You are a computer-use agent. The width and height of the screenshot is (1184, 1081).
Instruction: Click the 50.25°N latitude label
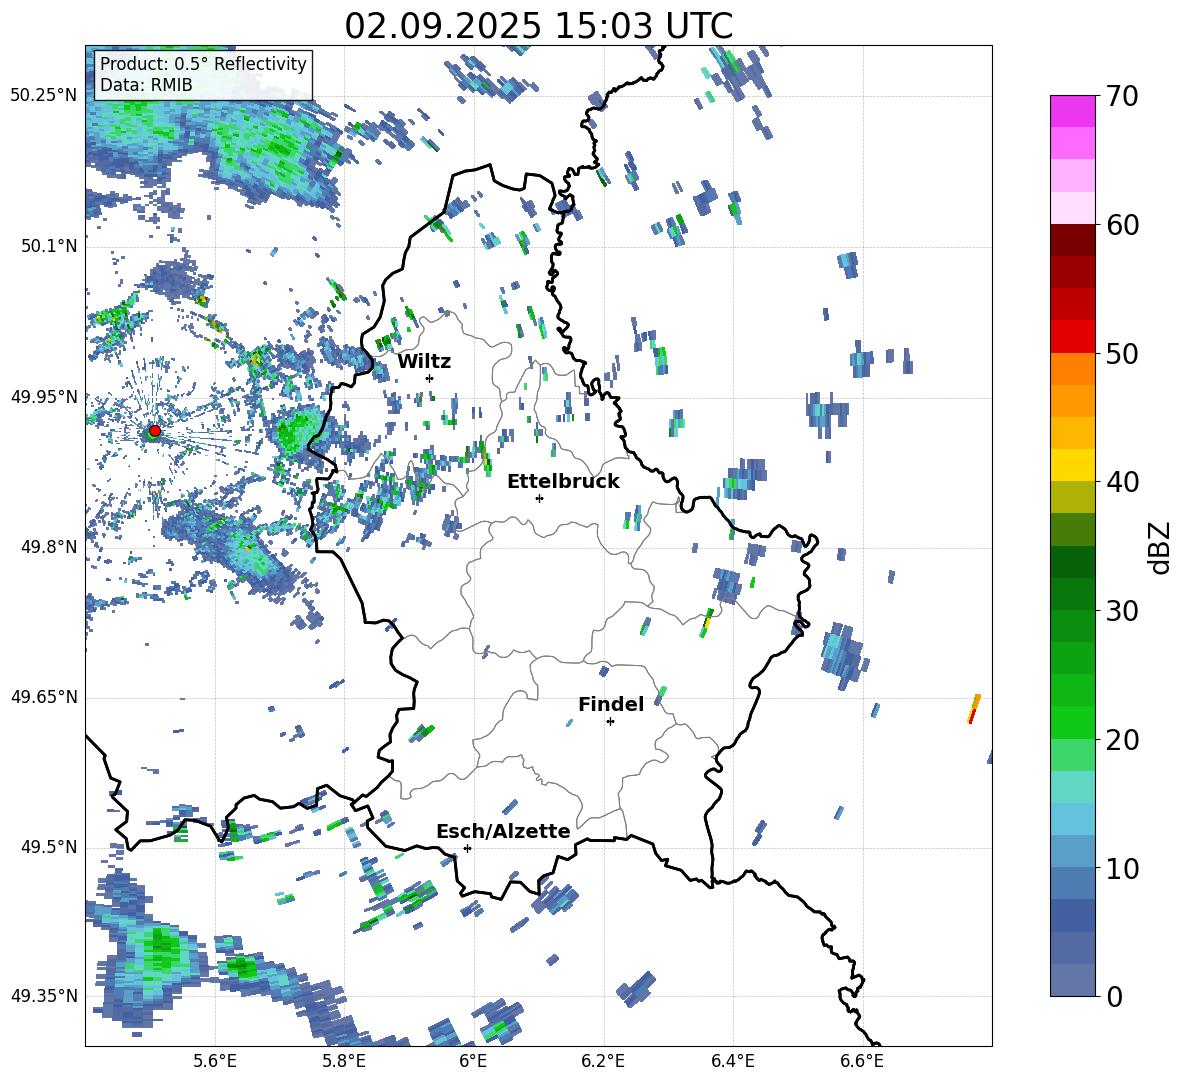44,96
